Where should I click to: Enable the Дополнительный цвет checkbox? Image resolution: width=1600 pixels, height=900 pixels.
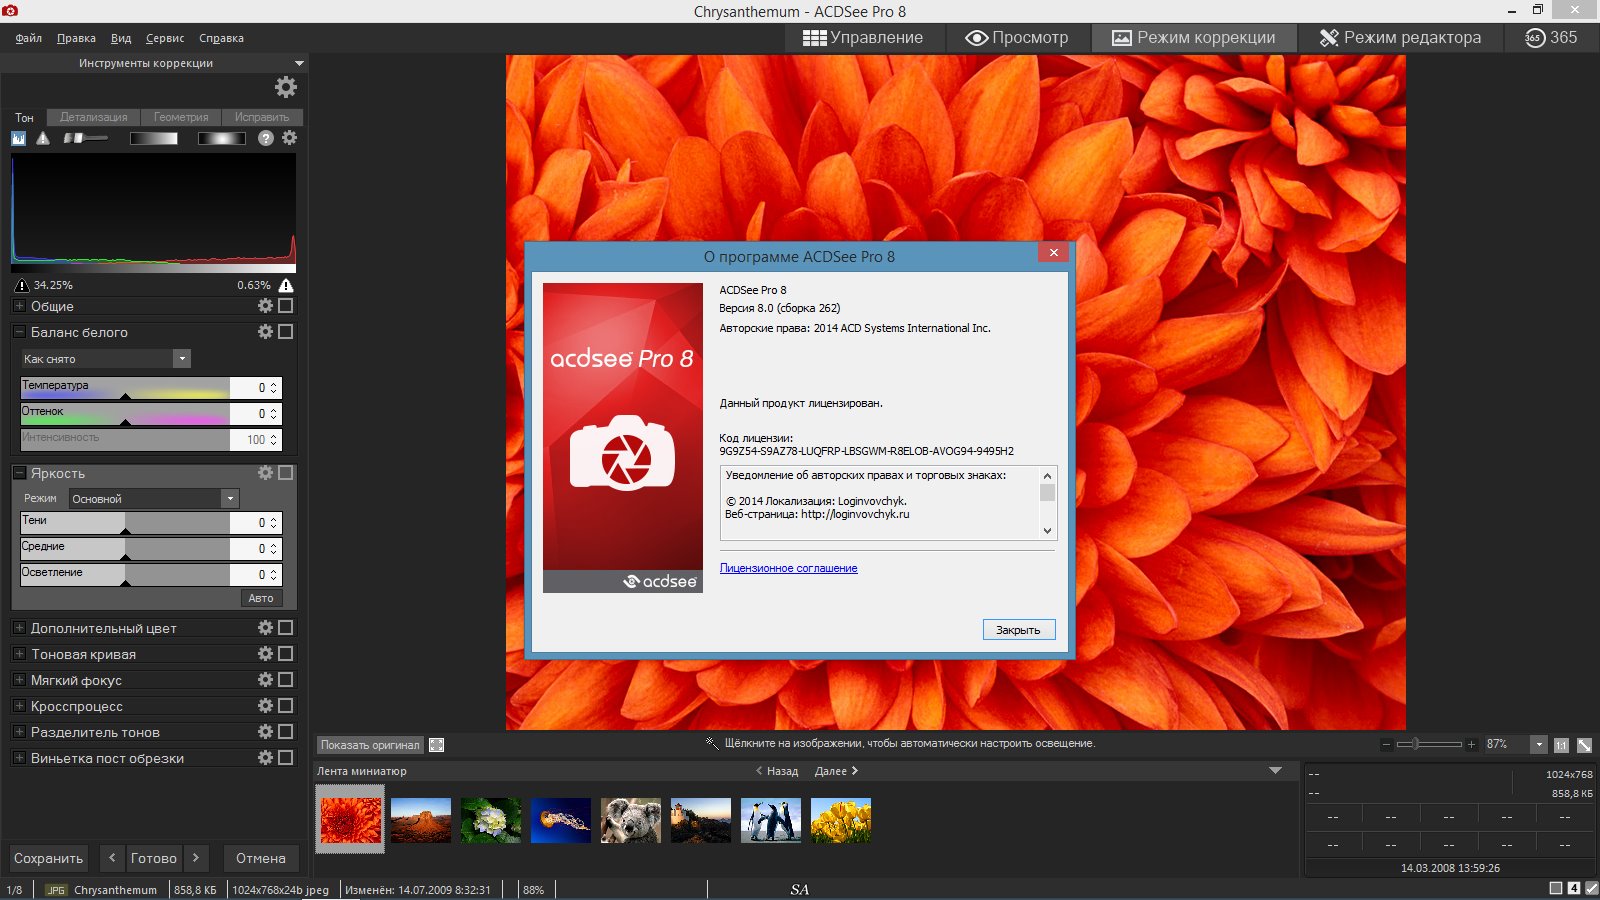coord(286,628)
